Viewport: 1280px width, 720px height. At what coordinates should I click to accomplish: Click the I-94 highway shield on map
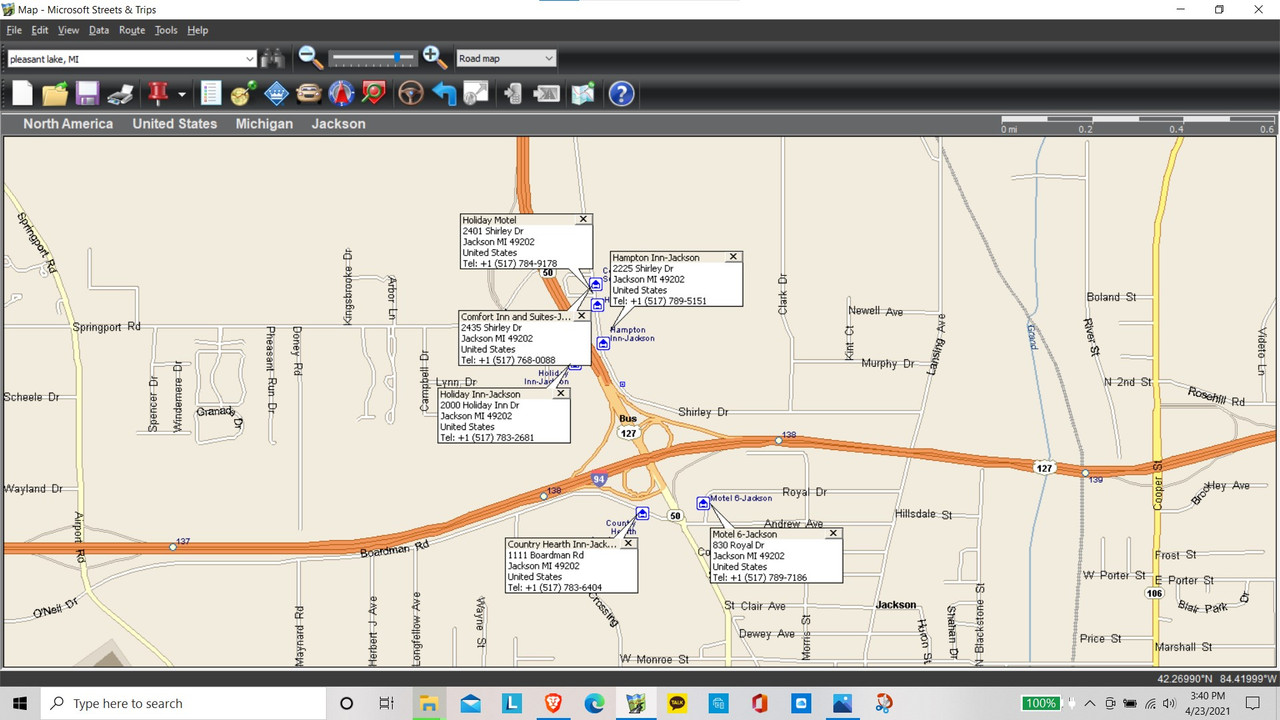point(598,479)
